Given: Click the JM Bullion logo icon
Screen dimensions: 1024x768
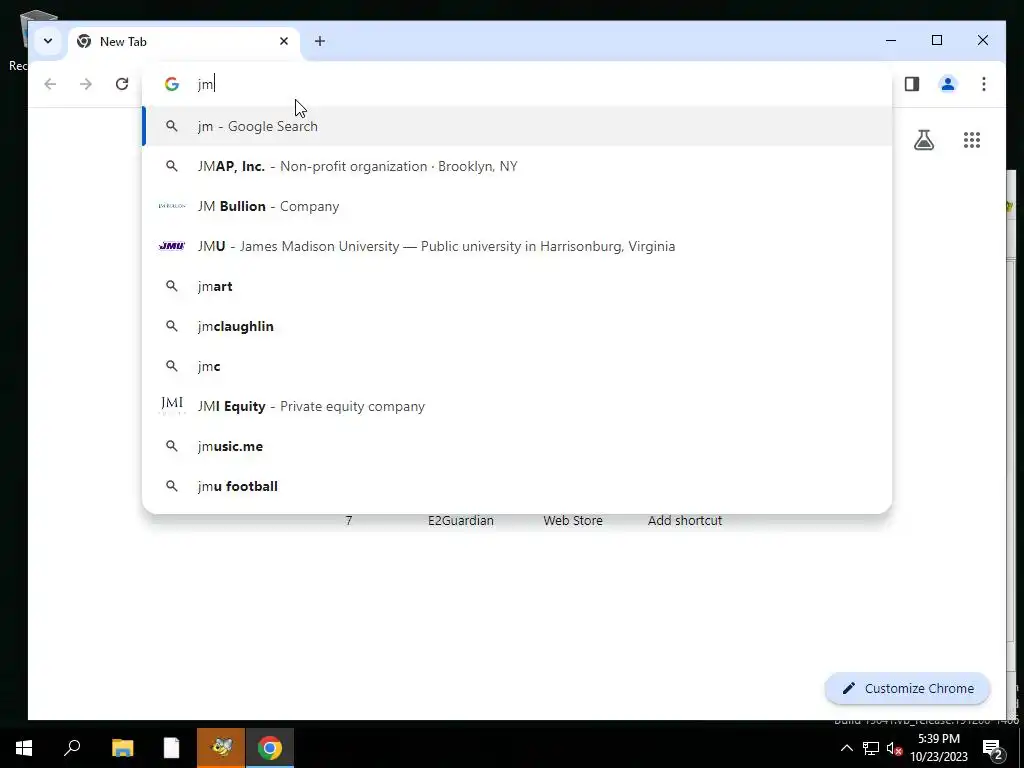Looking at the screenshot, I should (x=172, y=206).
